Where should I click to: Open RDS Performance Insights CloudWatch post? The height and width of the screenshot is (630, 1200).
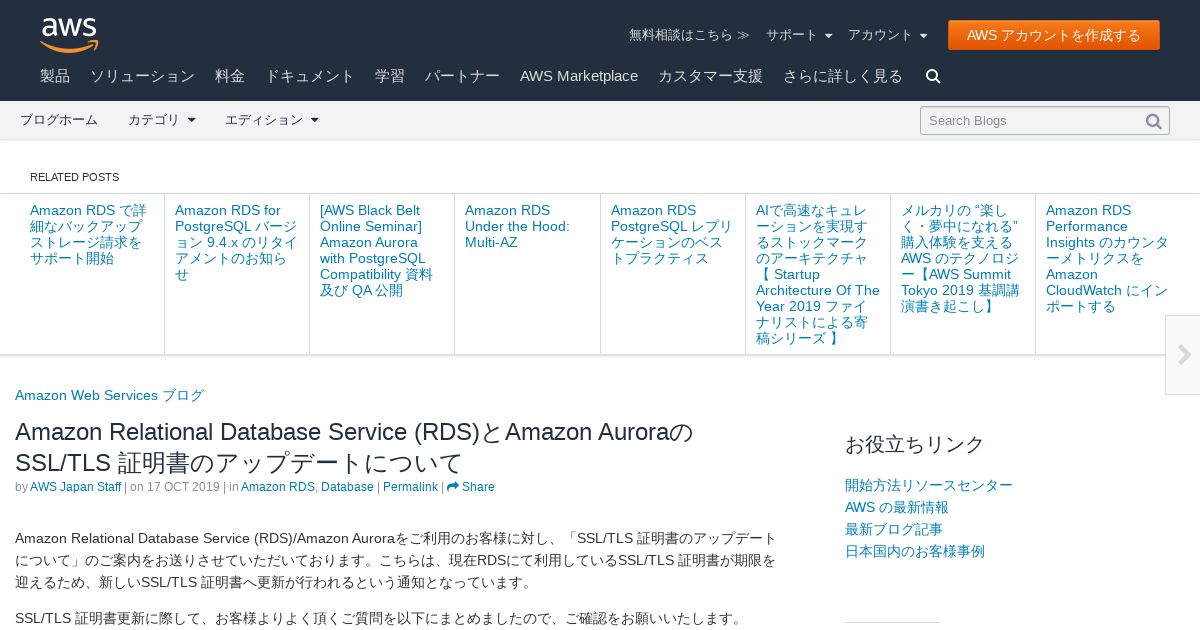(1107, 258)
